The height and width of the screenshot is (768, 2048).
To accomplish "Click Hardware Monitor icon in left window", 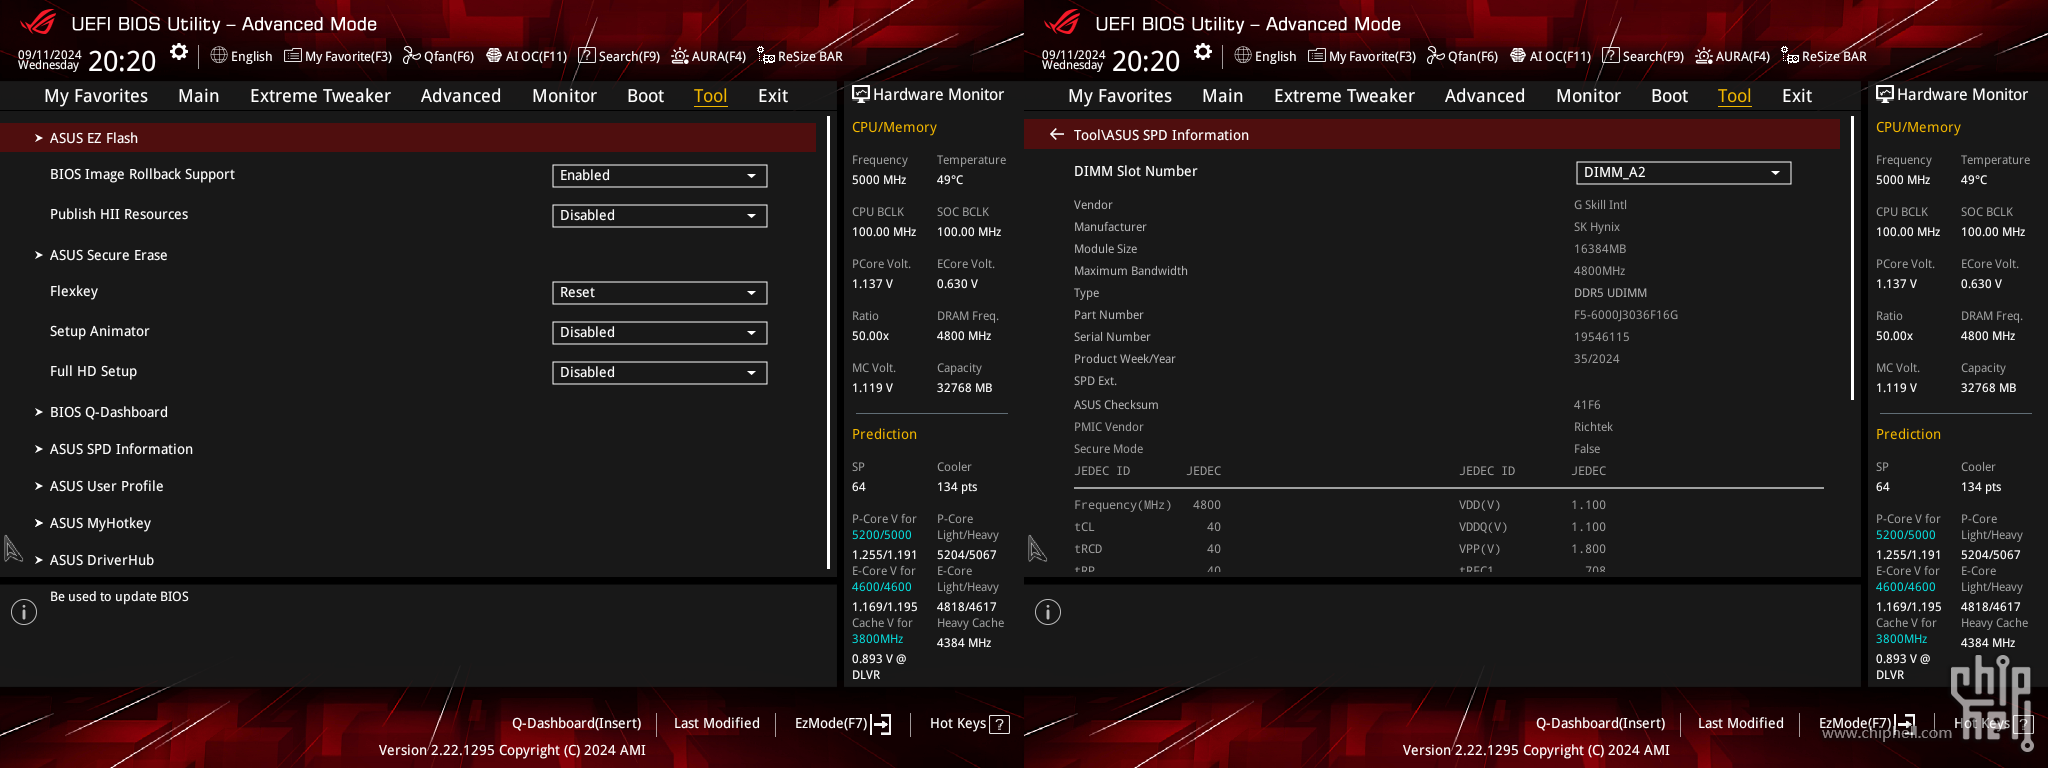I will (860, 94).
